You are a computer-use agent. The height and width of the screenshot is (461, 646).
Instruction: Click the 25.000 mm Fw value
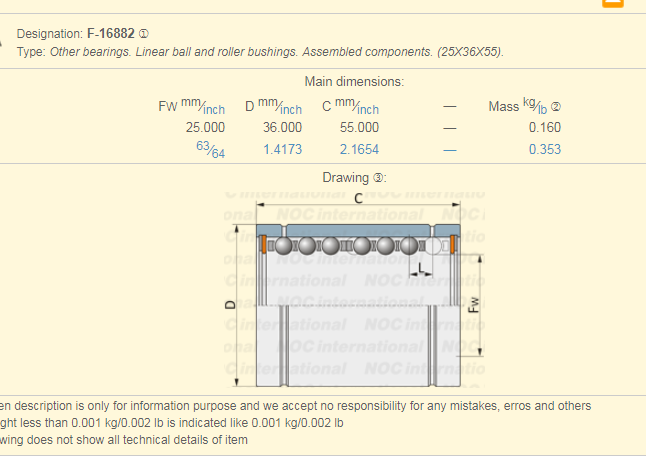point(205,127)
